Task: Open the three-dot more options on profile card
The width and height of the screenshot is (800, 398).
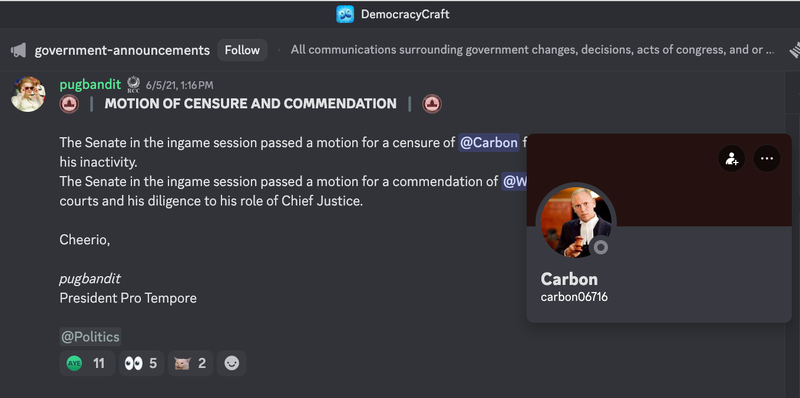Action: 767,158
